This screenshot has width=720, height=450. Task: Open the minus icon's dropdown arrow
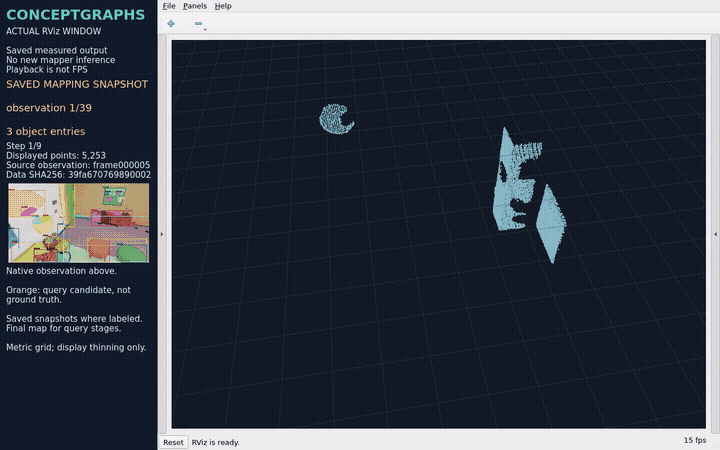coord(205,29)
